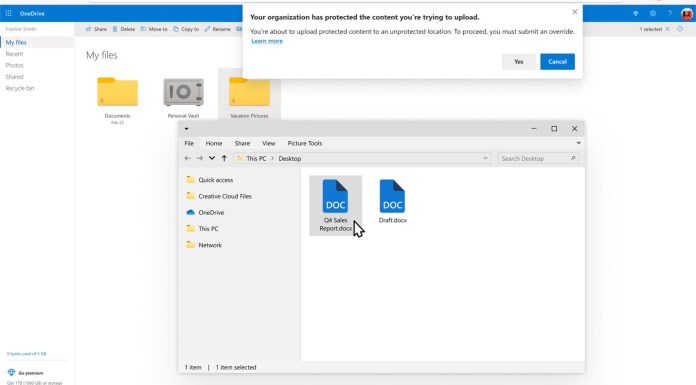Screen dimensions: 696x385
Task: Expand the address bar history dropdown
Action: pyautogui.click(x=485, y=159)
